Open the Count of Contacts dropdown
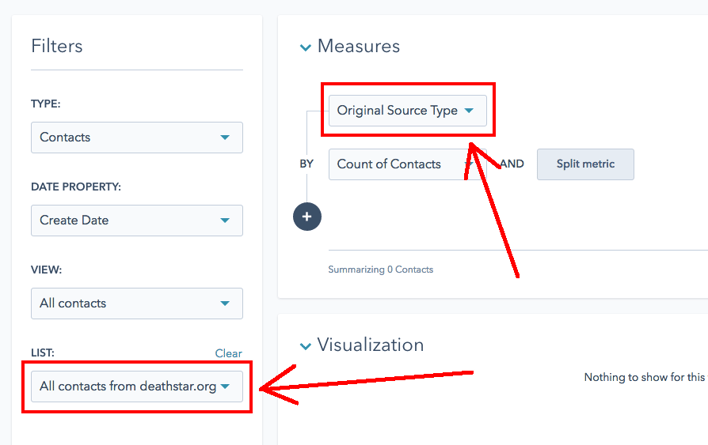 (x=400, y=164)
